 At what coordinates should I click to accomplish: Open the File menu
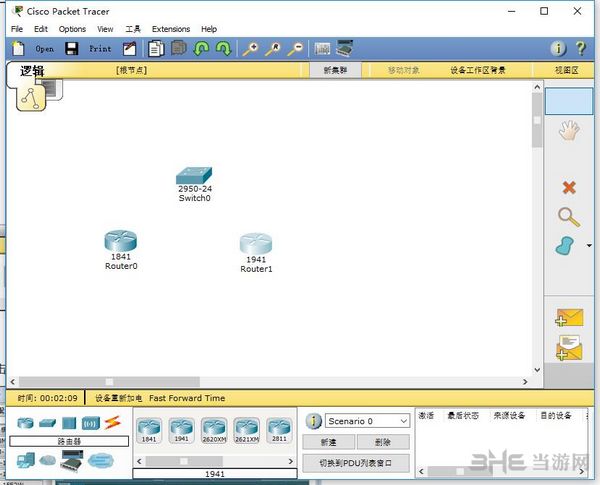(x=17, y=29)
